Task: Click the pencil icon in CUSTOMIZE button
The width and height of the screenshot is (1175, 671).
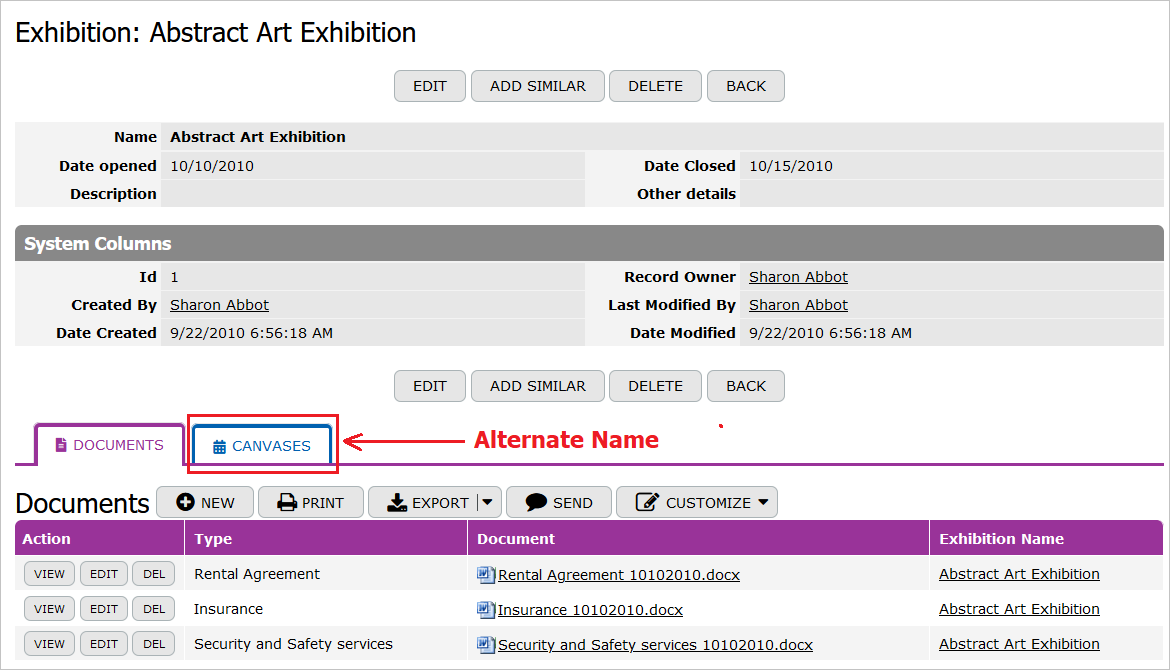Action: (x=647, y=502)
